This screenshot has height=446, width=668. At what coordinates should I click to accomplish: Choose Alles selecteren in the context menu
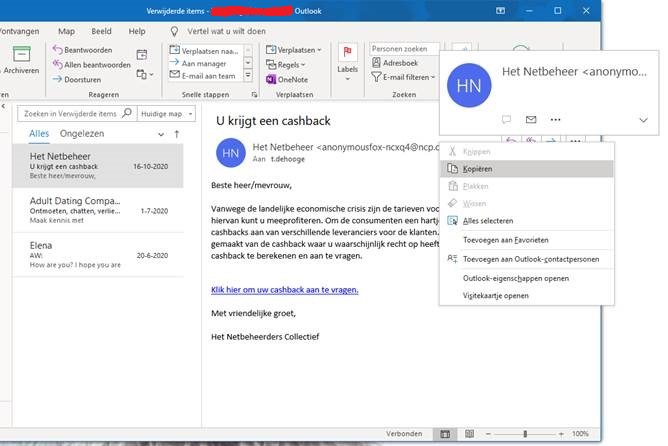(x=527, y=221)
